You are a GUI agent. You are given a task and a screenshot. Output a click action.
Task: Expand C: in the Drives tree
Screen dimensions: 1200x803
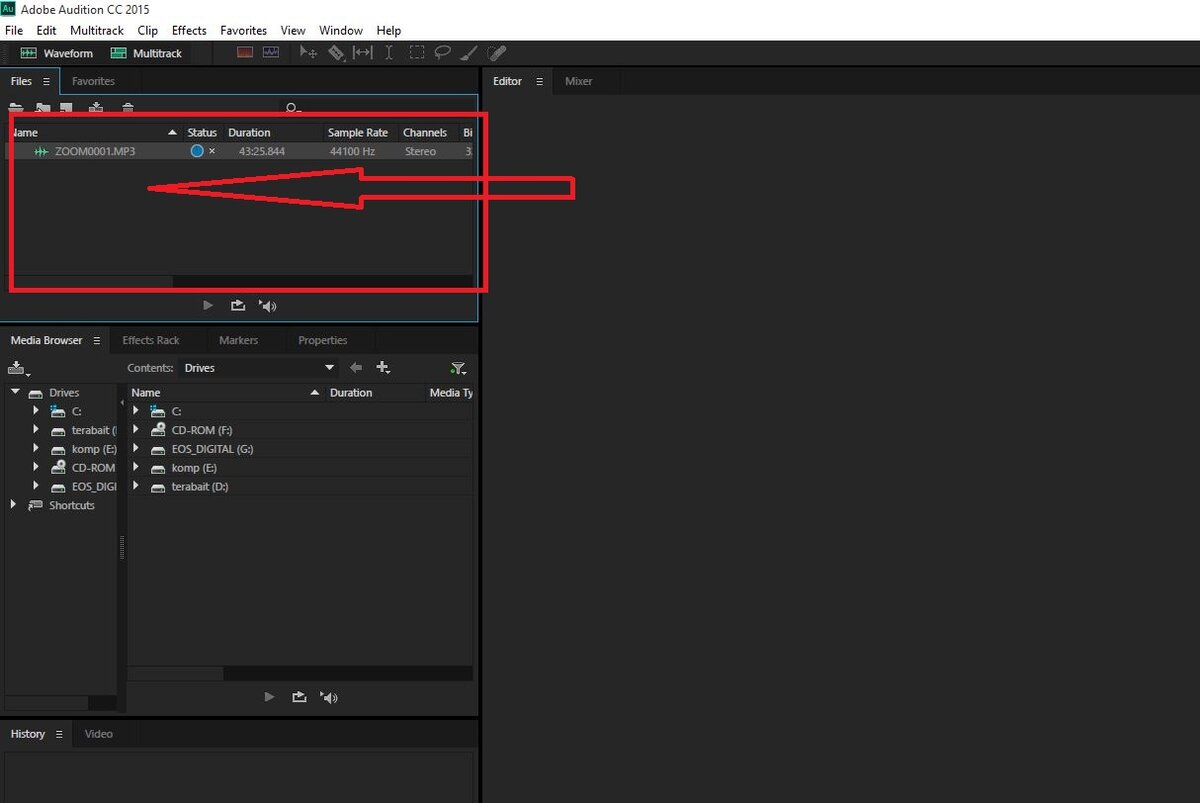[x=36, y=411]
